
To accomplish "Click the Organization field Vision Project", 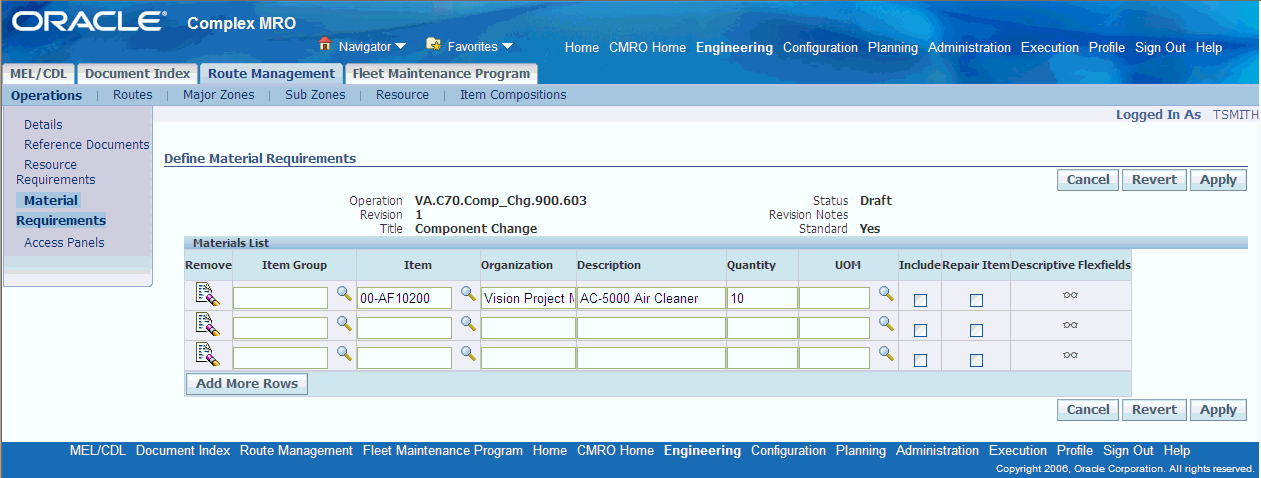I will [528, 298].
